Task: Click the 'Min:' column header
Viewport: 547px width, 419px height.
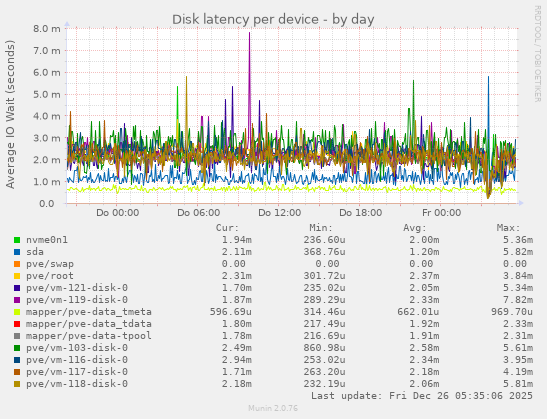Action: click(321, 228)
